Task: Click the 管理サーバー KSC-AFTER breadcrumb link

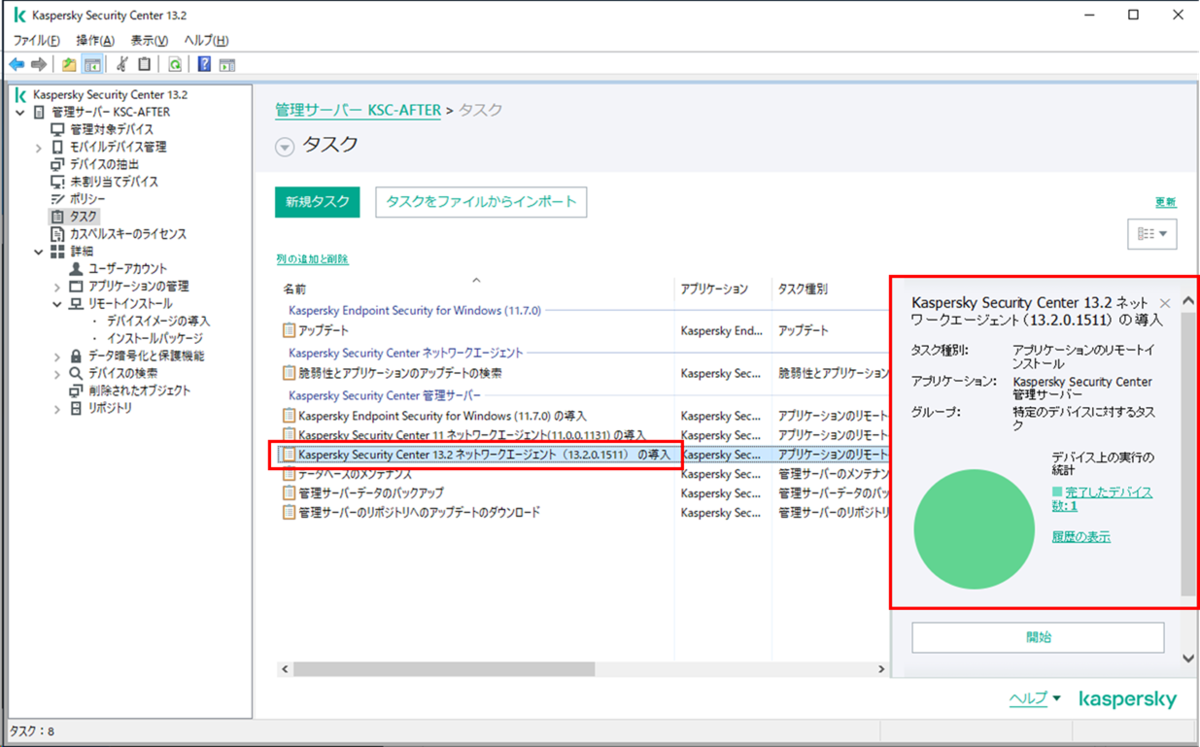Action: [358, 110]
